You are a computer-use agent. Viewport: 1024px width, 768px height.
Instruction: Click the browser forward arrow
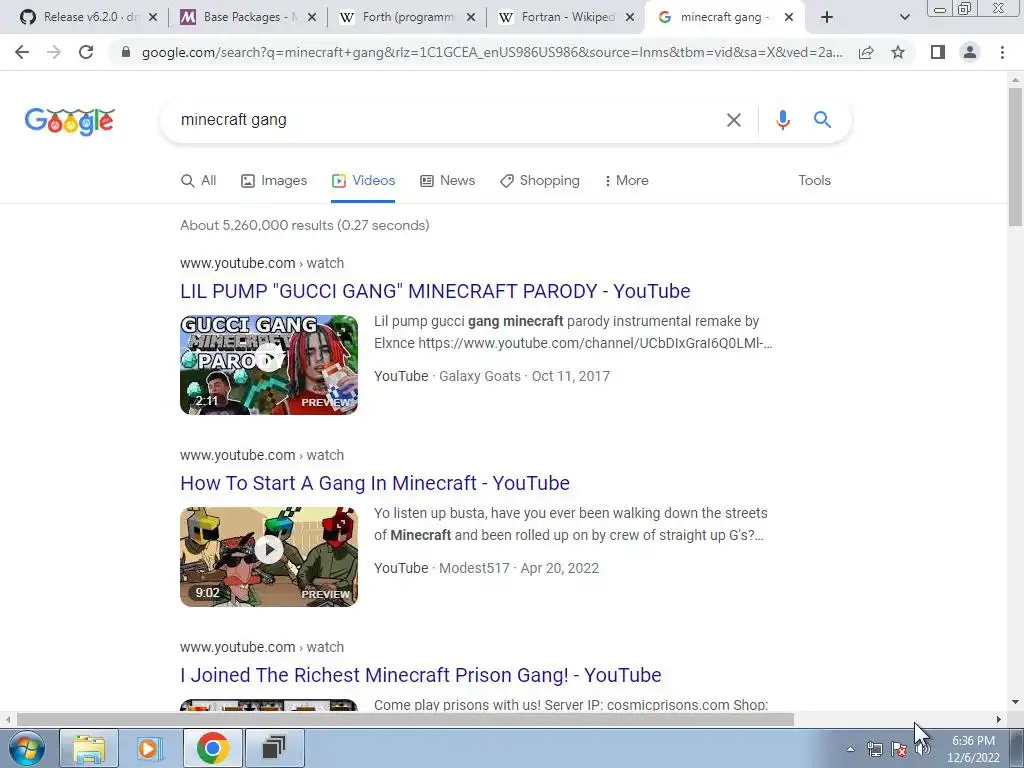pos(54,52)
